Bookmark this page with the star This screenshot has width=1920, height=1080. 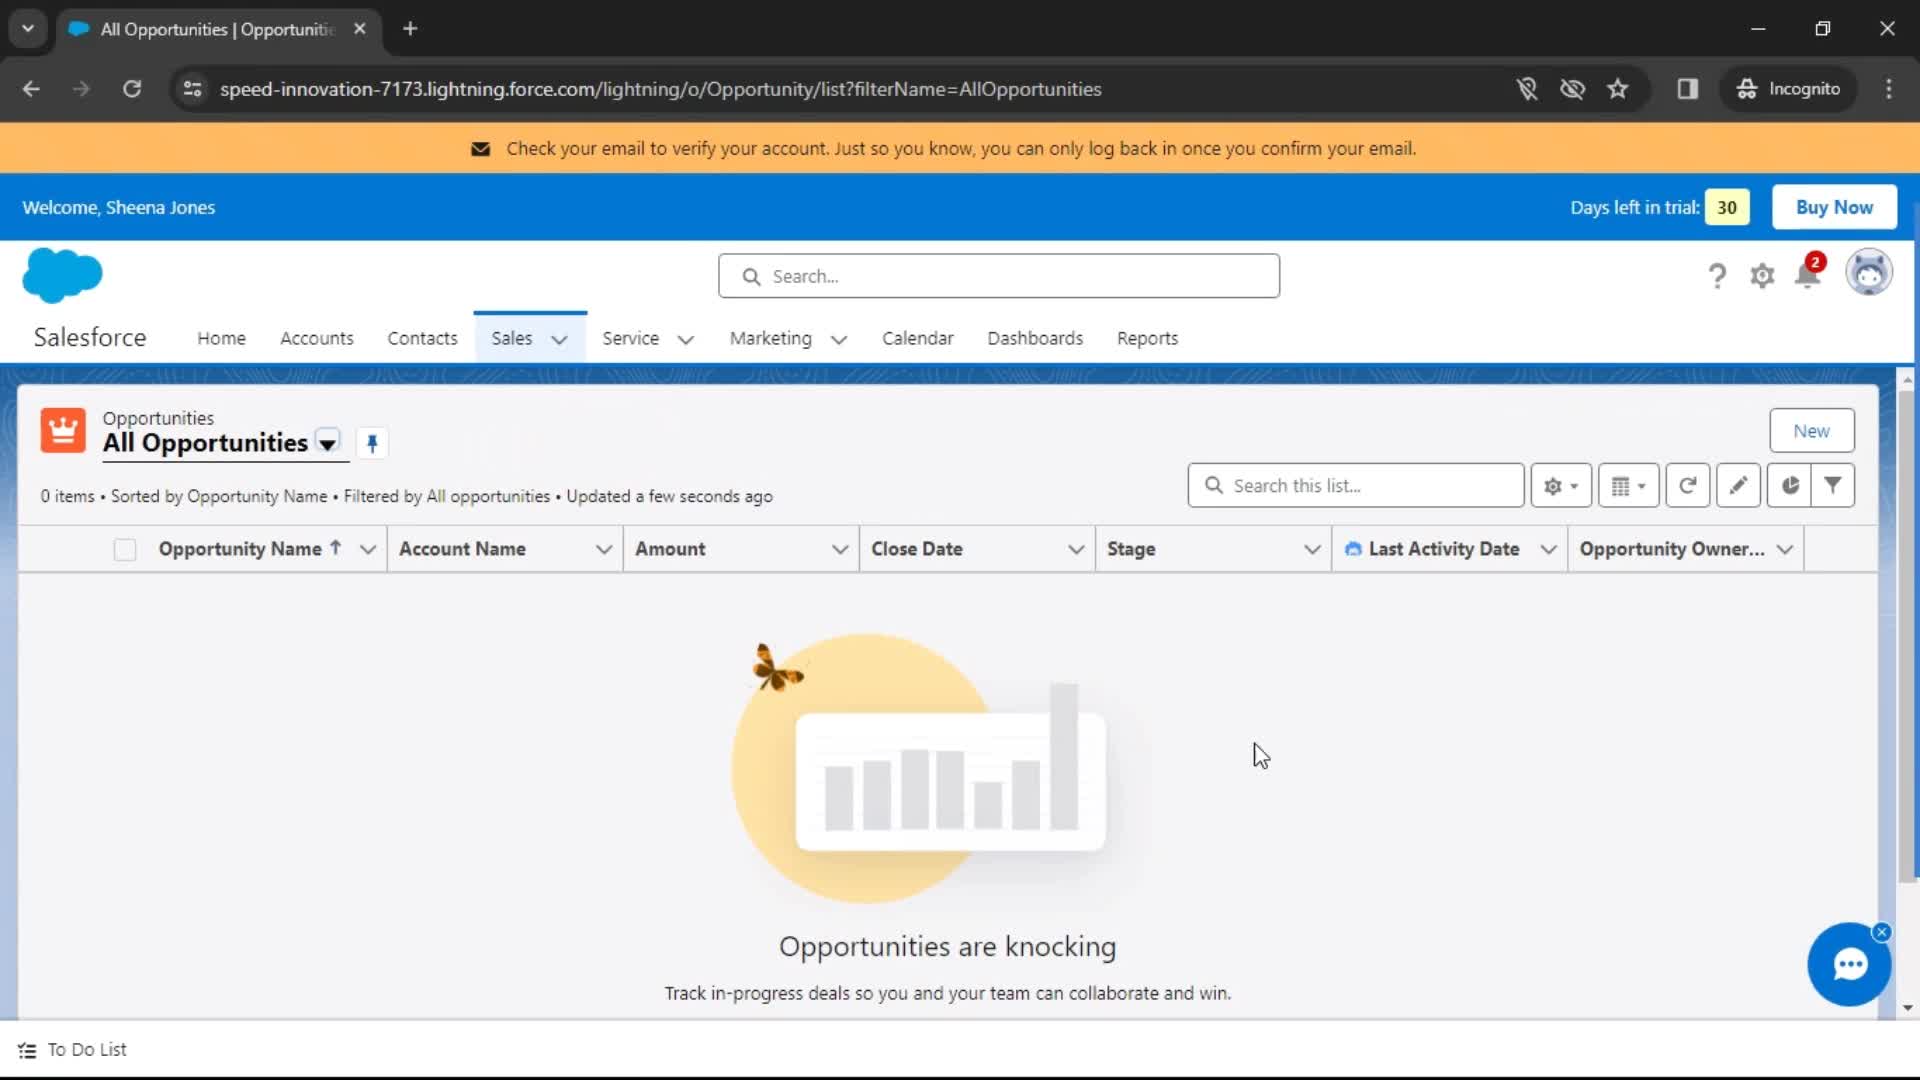coord(1617,89)
